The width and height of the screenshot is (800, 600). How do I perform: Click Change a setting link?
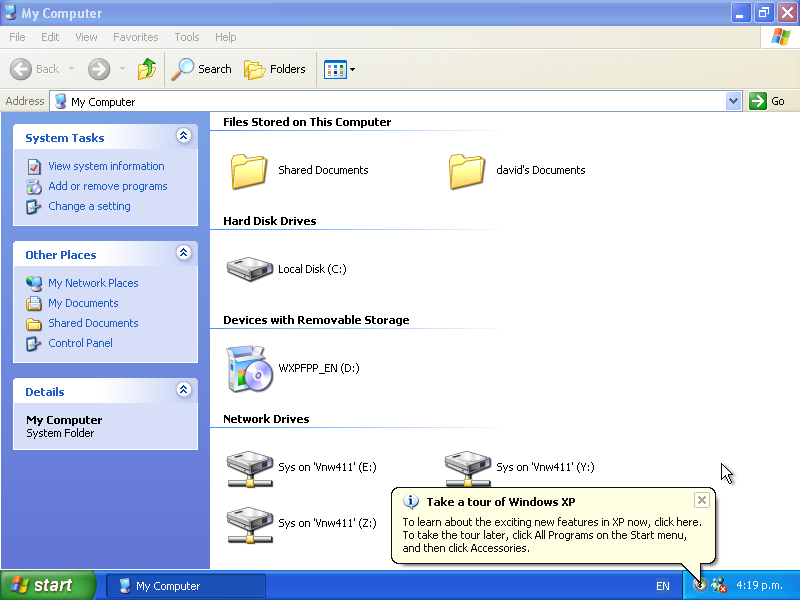tap(89, 206)
